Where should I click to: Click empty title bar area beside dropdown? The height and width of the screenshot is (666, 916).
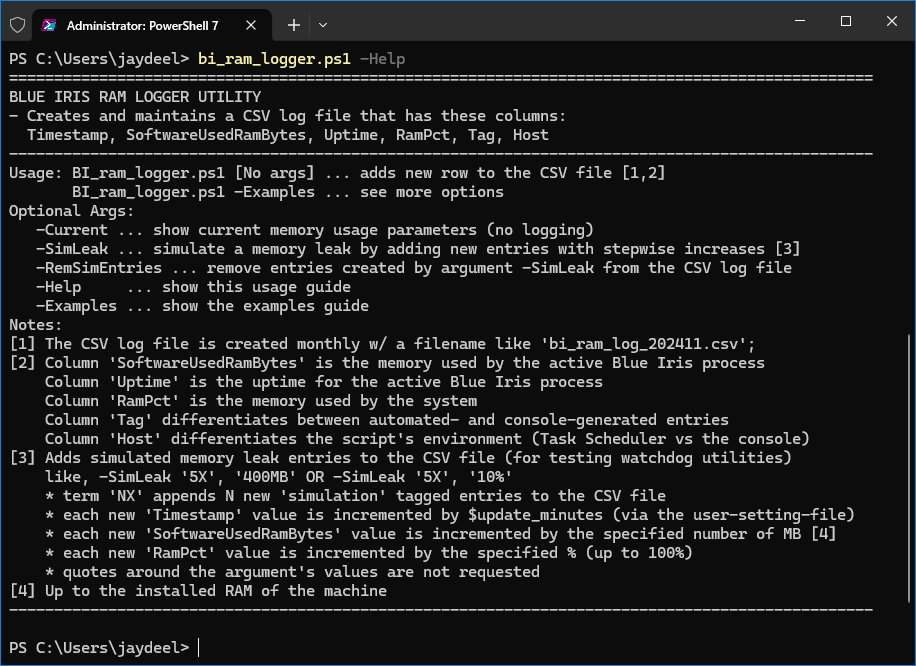(555, 21)
